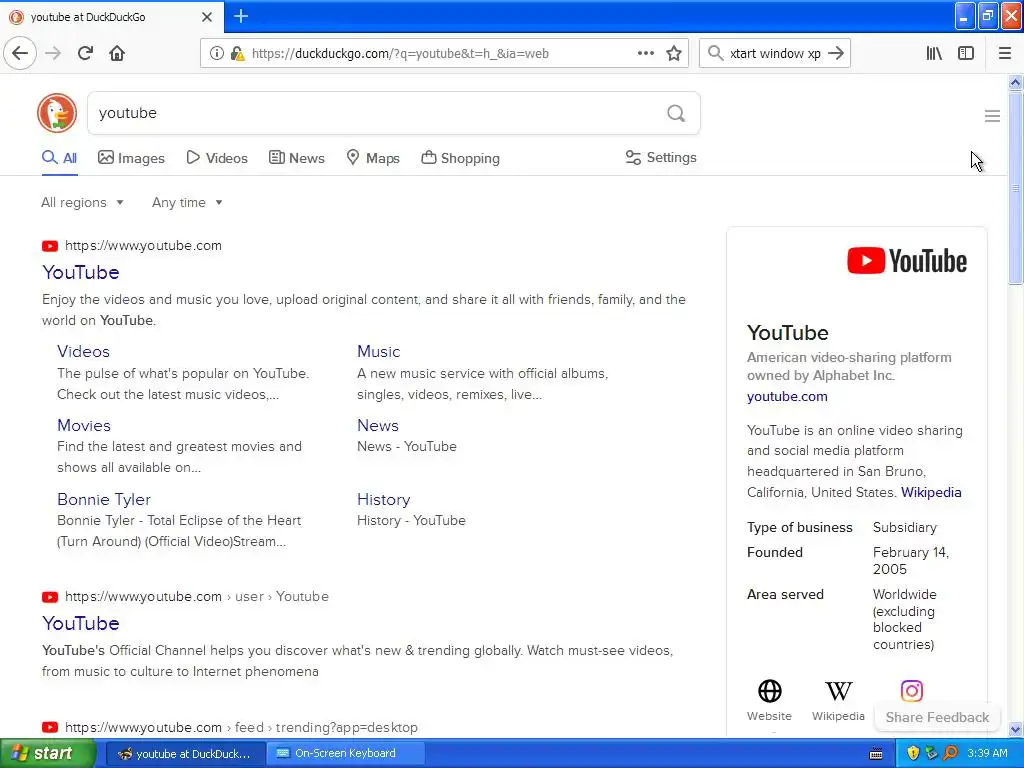Close the youtube at DuckDuckGo tab
The height and width of the screenshot is (768, 1024).
[207, 17]
